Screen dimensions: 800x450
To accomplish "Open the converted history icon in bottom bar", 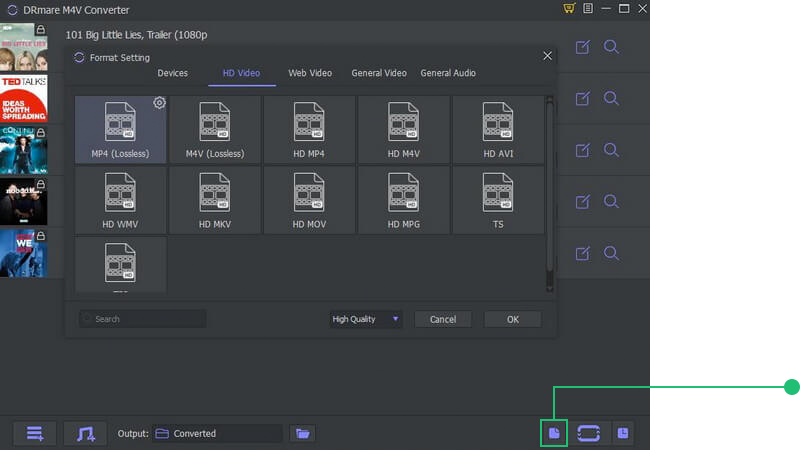I will click(x=622, y=433).
